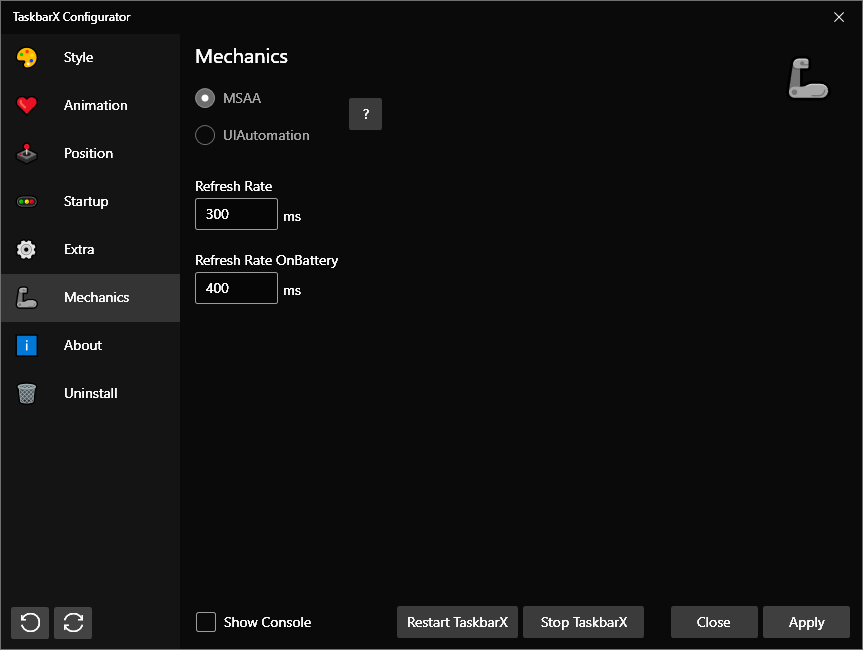Image resolution: width=863 pixels, height=650 pixels.
Task: Choose the UIAutomation radio option
Action: (x=205, y=135)
